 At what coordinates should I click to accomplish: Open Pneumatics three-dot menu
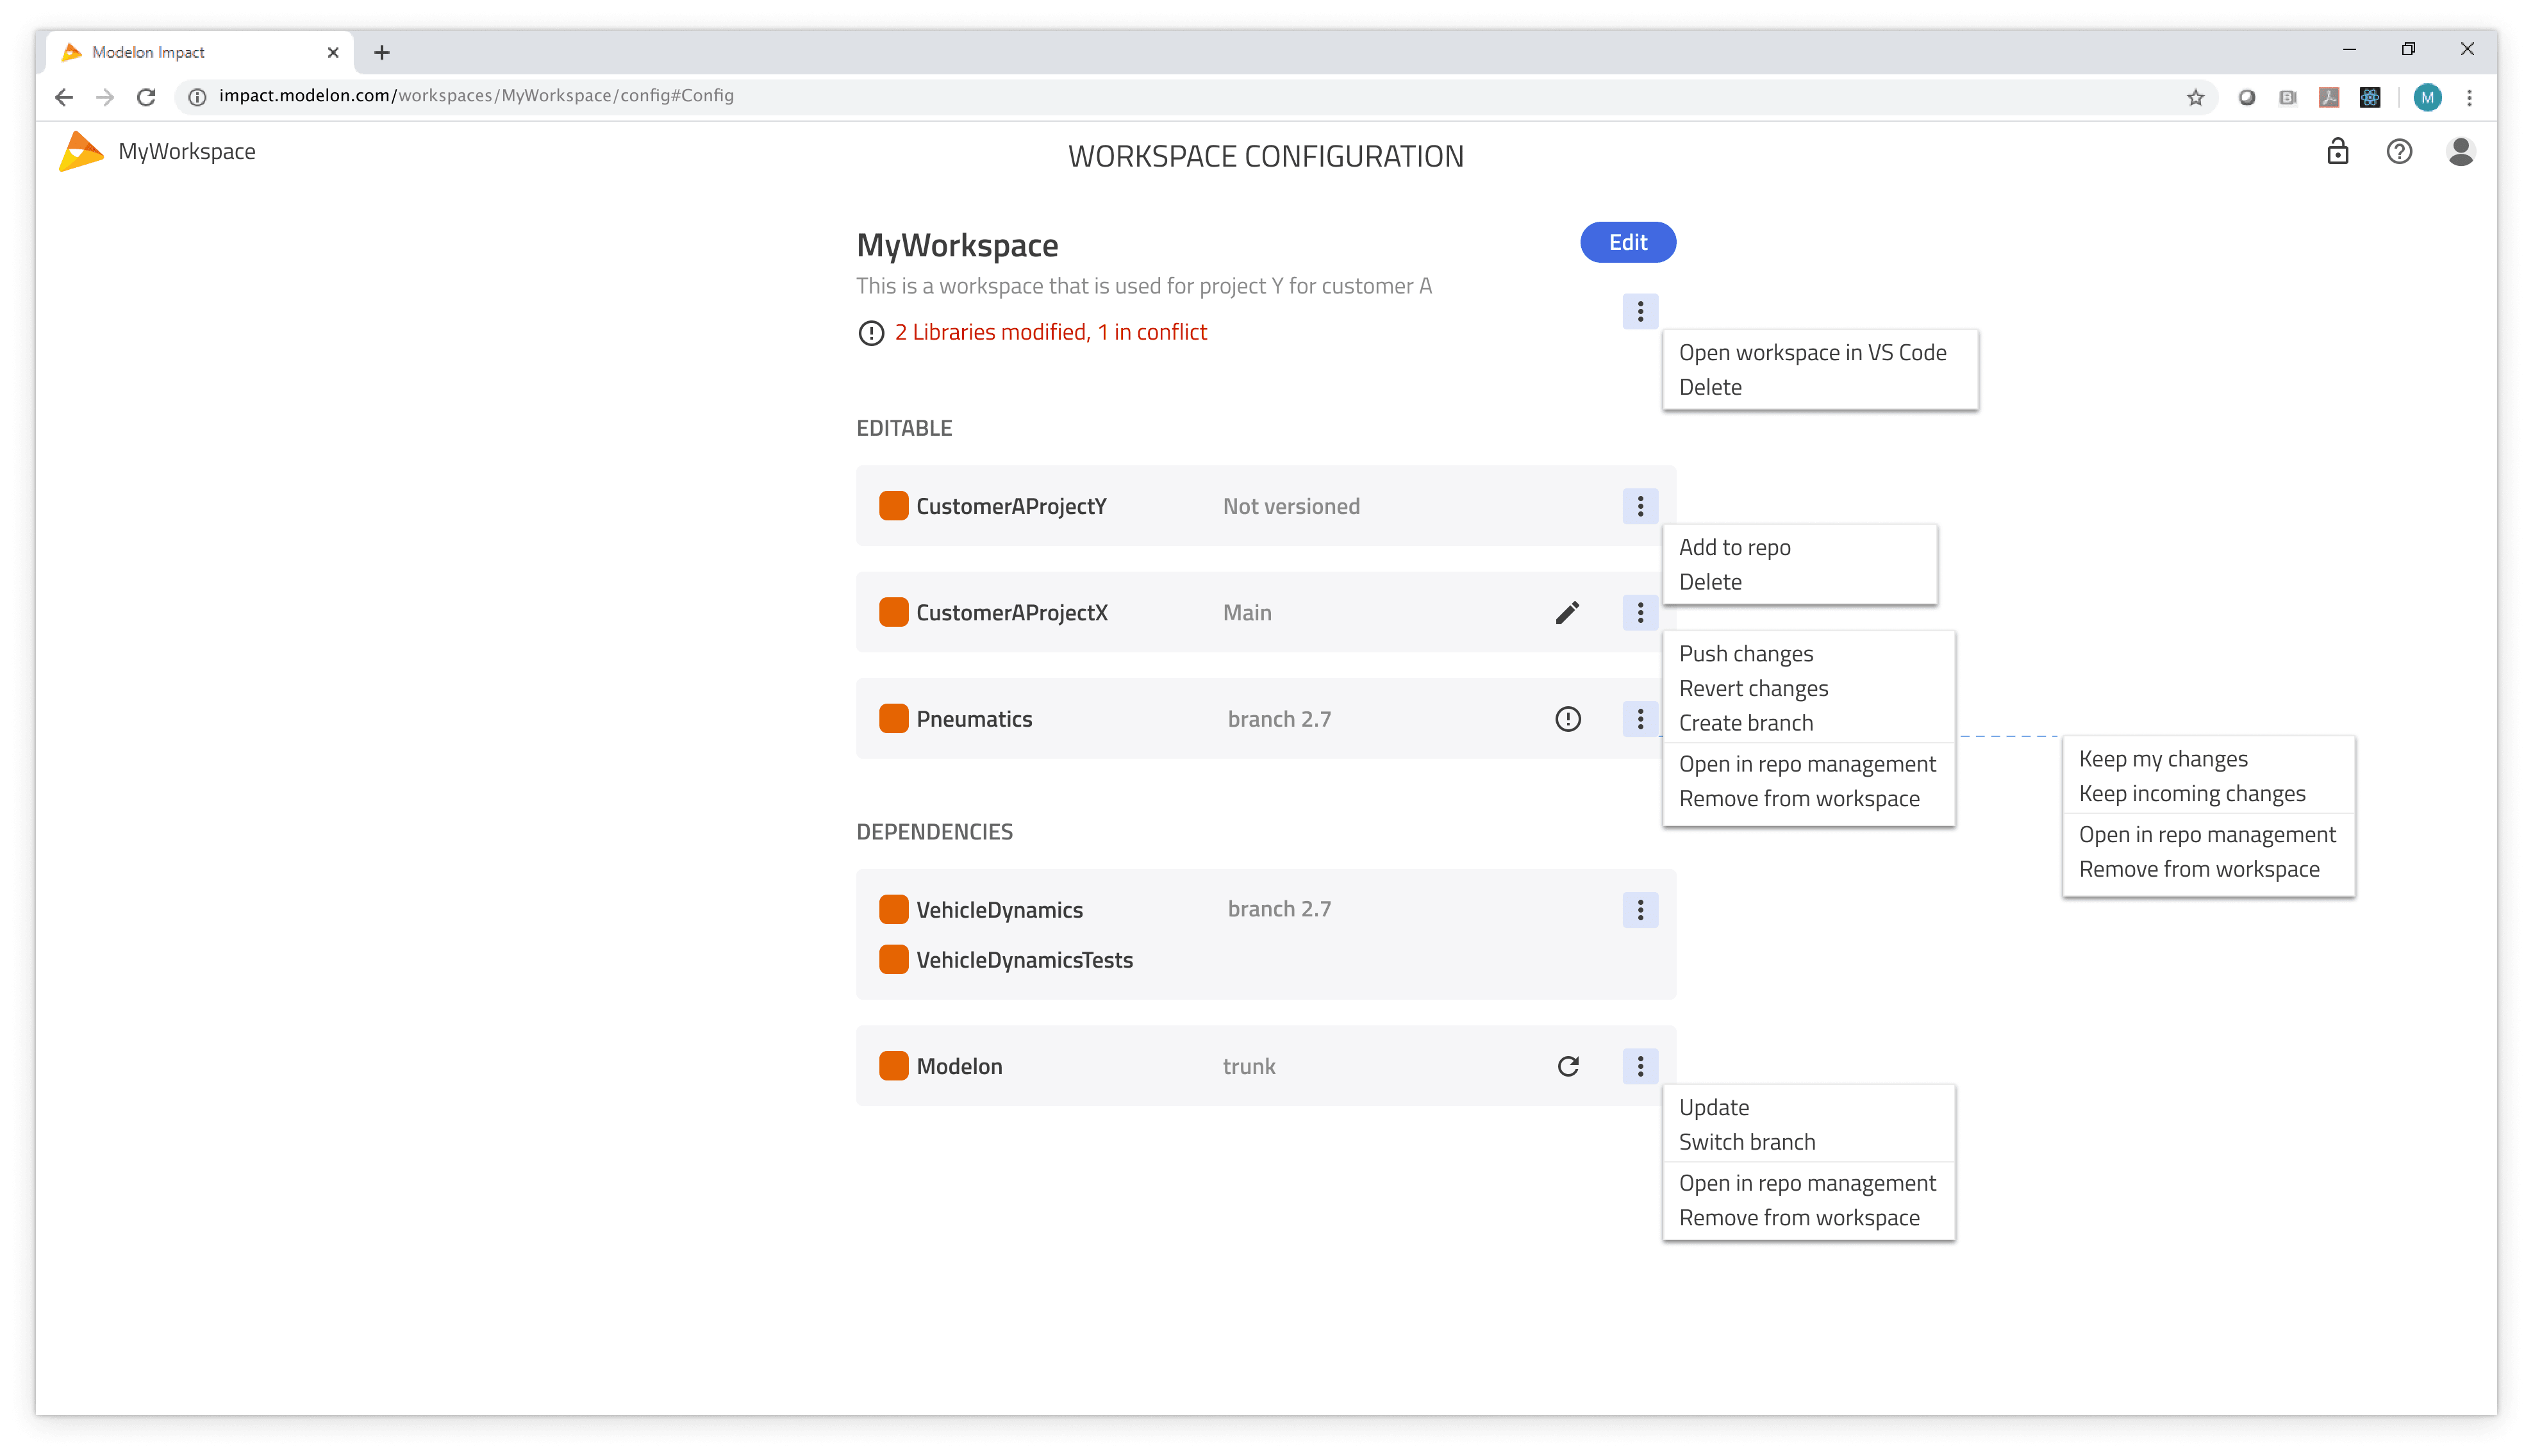click(1640, 719)
